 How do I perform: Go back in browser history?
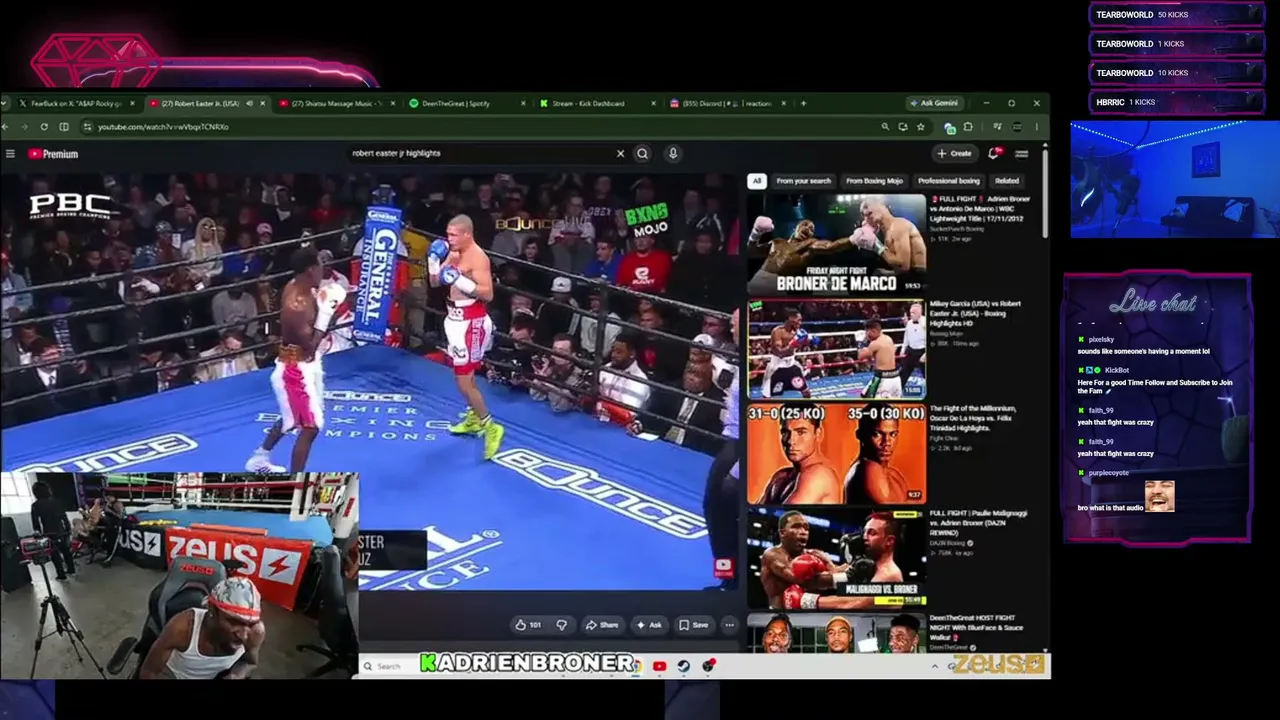(7, 127)
